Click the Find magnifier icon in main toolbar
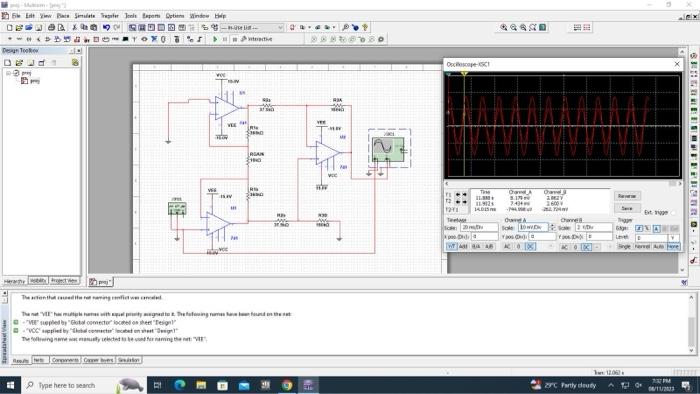Viewport: 700px width, 394px height. pos(345,28)
